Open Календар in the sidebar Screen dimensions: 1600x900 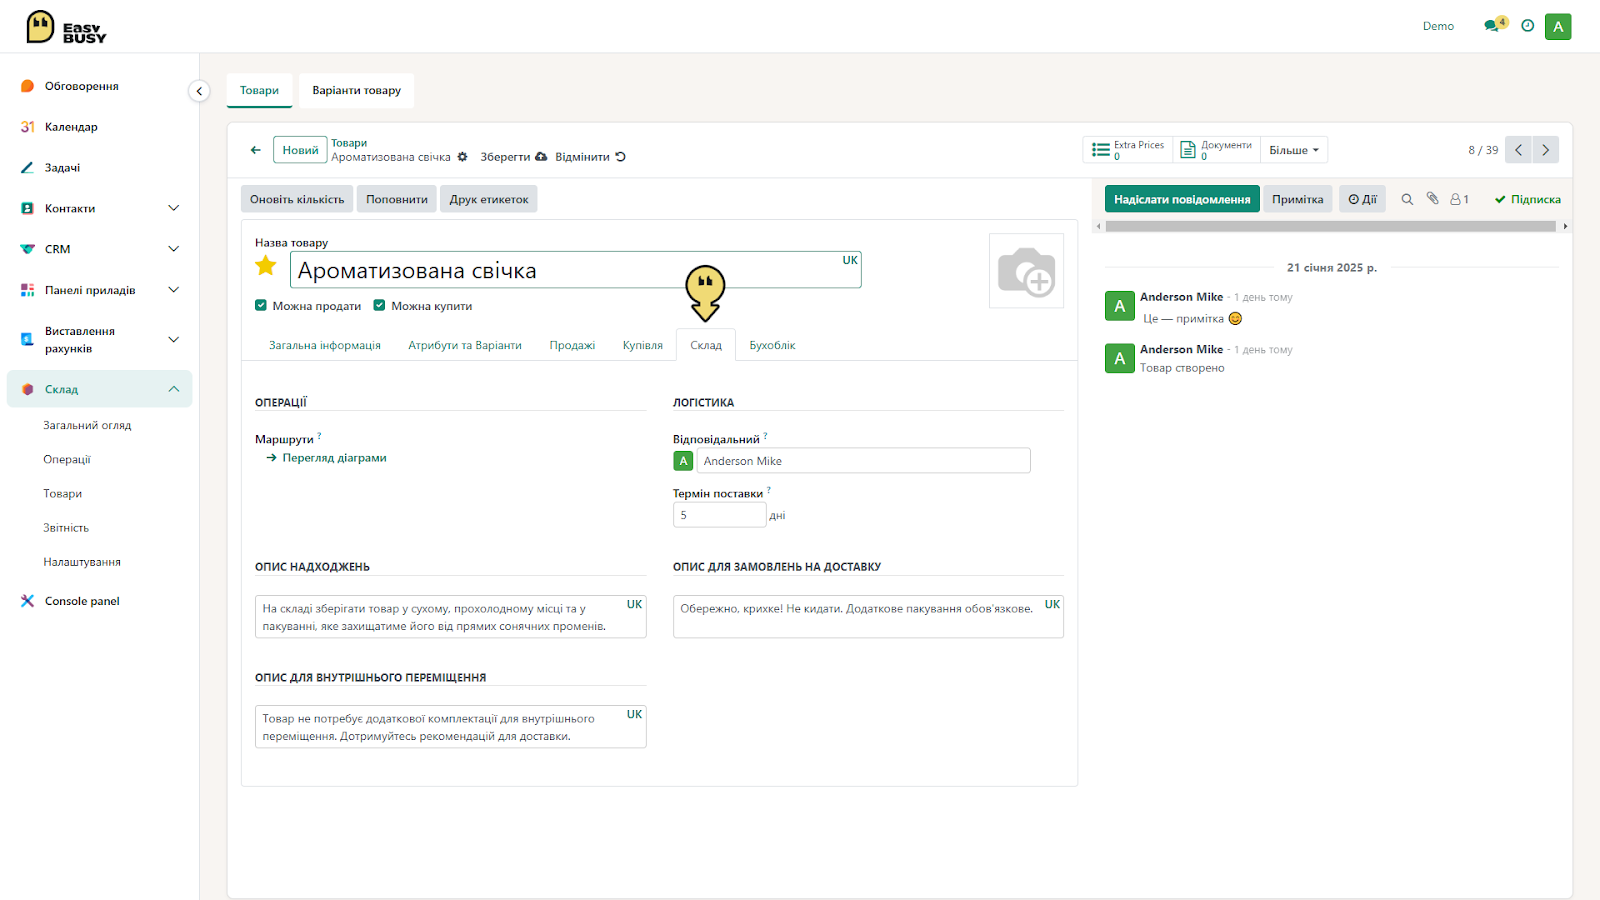pyautogui.click(x=72, y=127)
